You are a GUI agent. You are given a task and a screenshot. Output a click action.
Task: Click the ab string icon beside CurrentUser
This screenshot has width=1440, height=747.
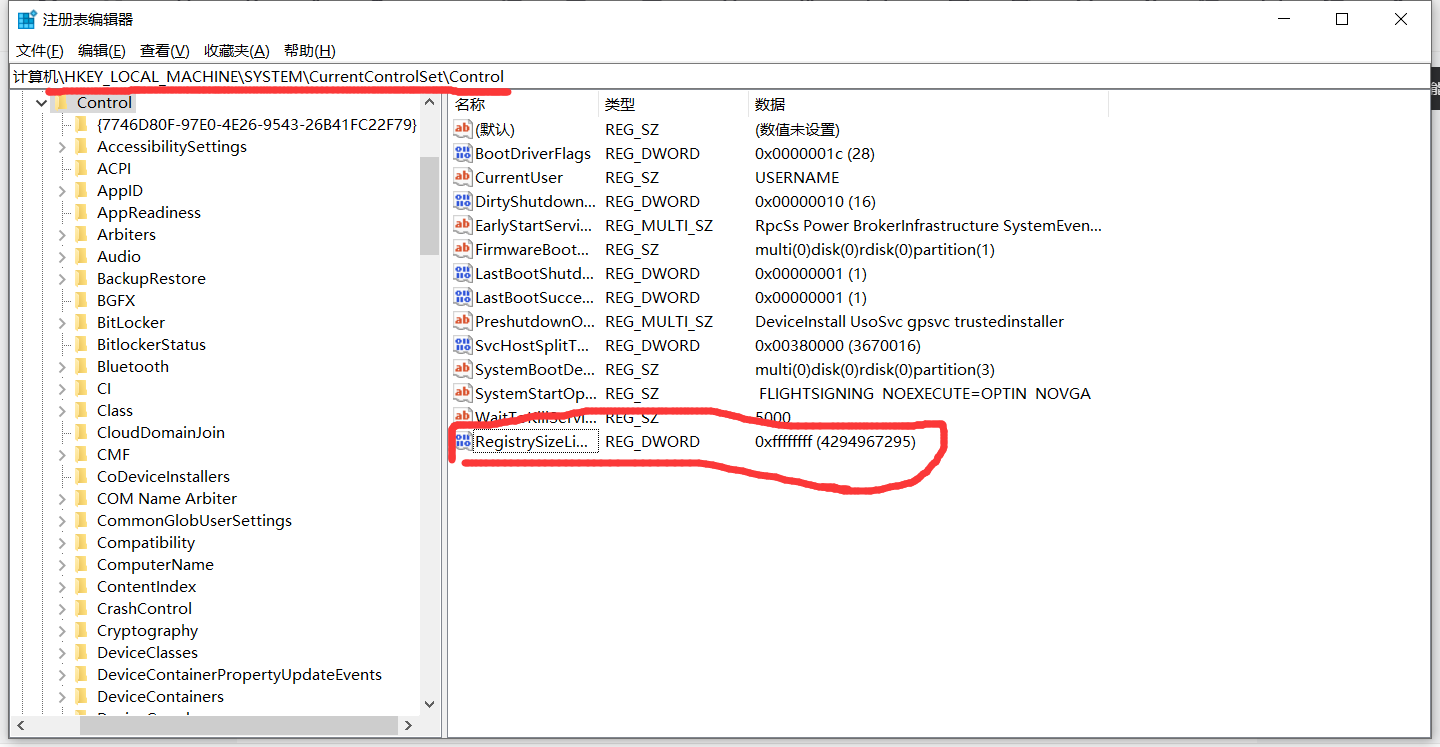coord(463,177)
